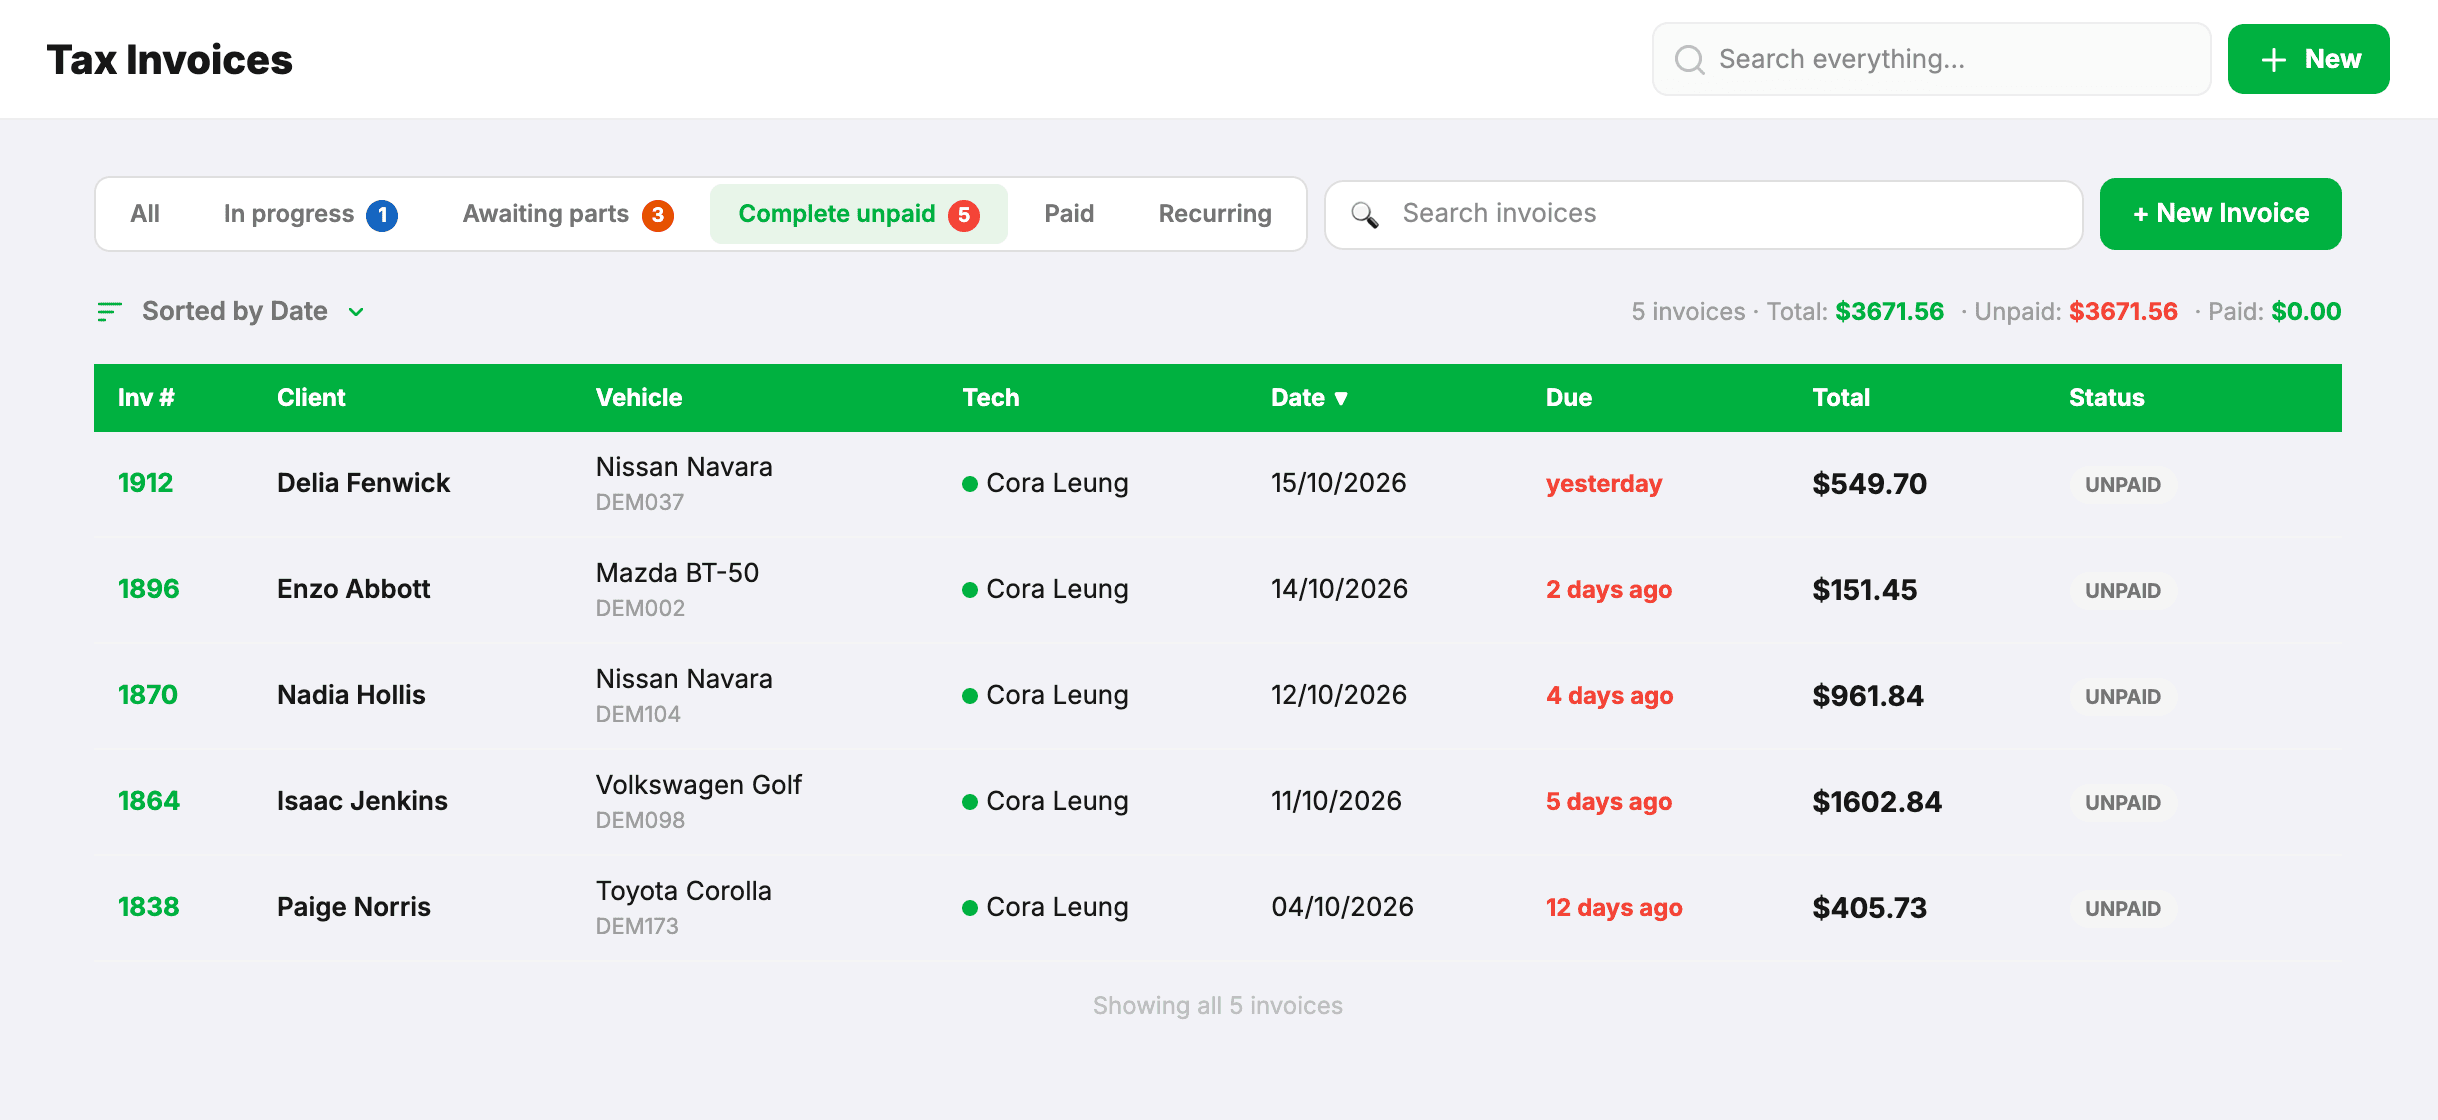Sort by the Client column header

[311, 398]
